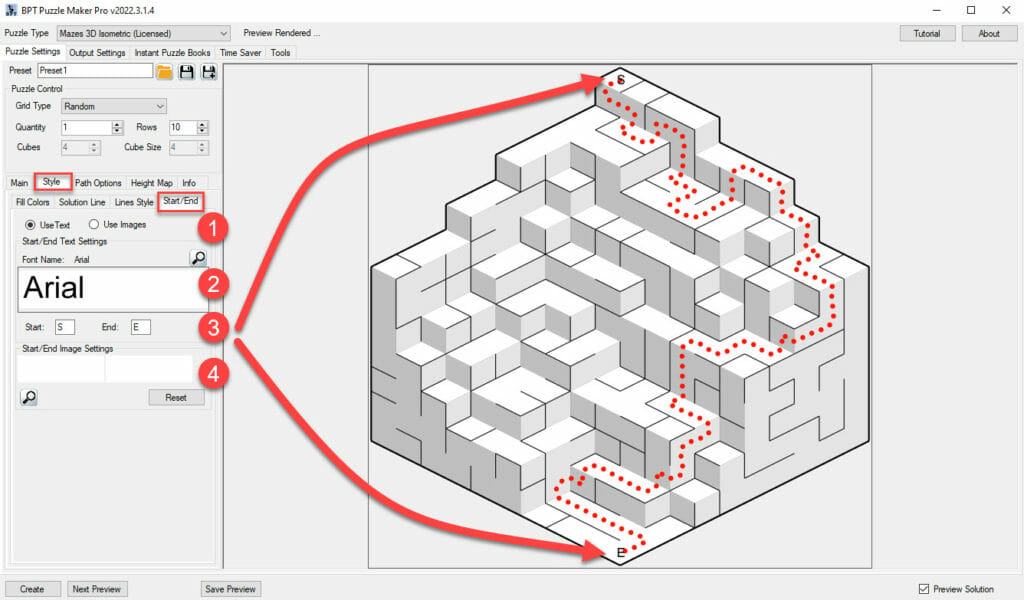Click the Create button to generate the maze
1024x600 pixels.
click(x=32, y=588)
